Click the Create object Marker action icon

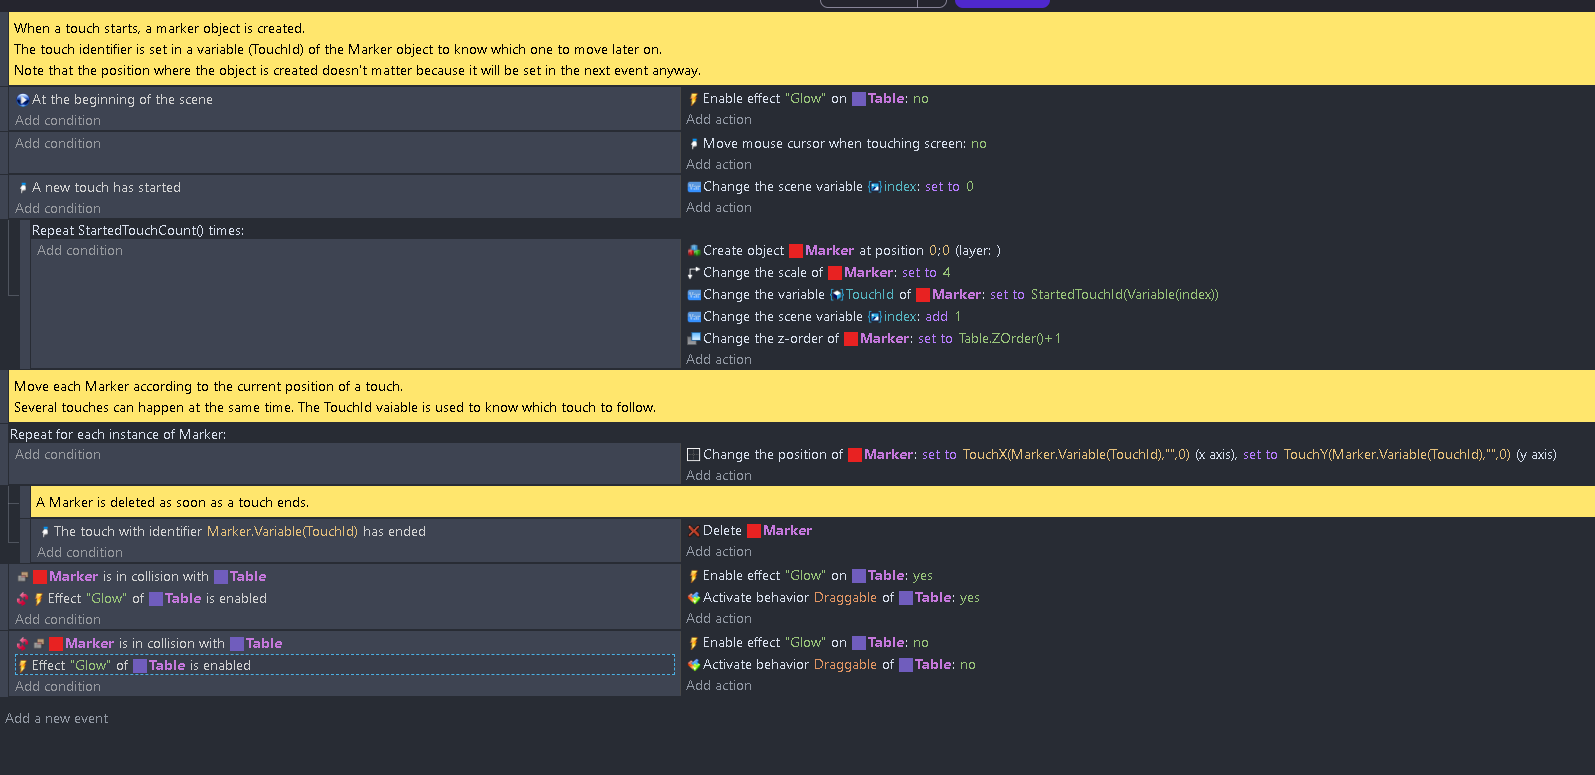[x=693, y=251]
